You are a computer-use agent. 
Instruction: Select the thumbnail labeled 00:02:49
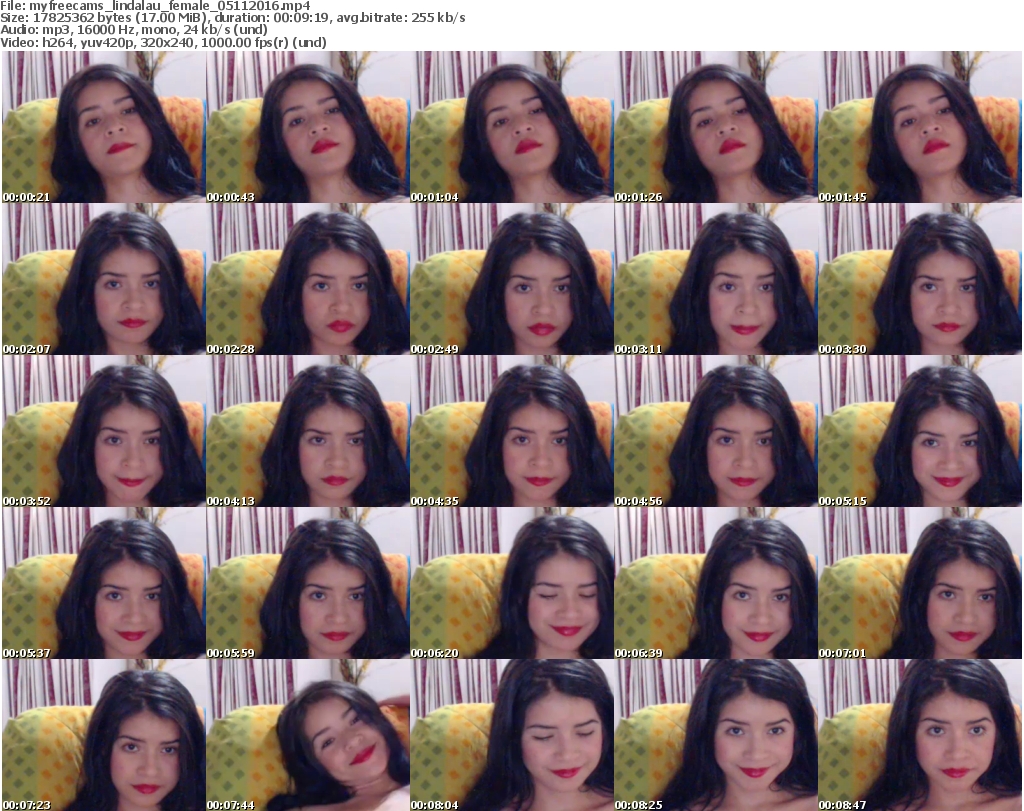click(x=511, y=280)
